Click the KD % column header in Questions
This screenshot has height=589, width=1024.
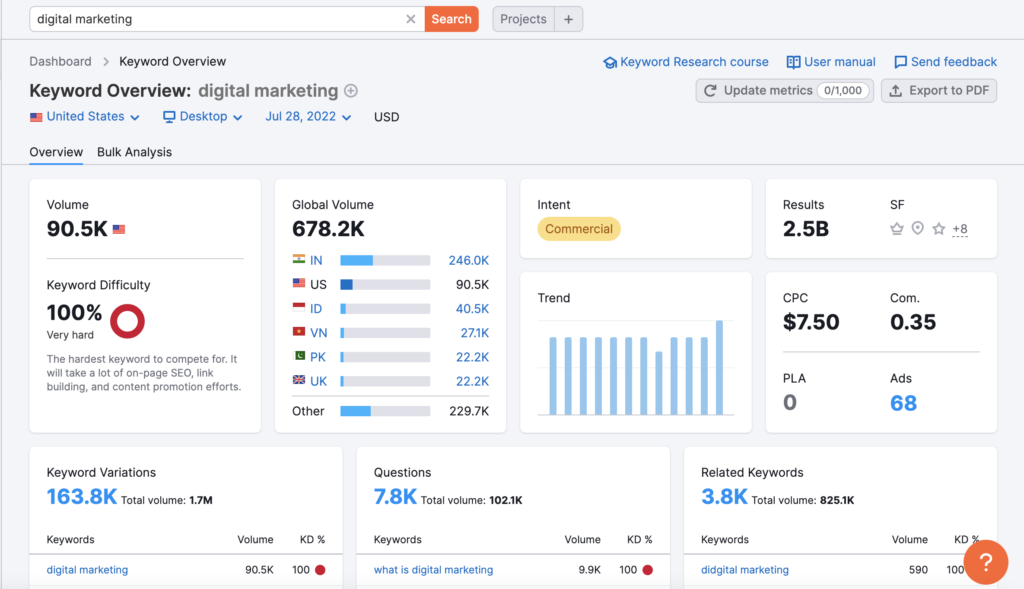click(x=639, y=540)
